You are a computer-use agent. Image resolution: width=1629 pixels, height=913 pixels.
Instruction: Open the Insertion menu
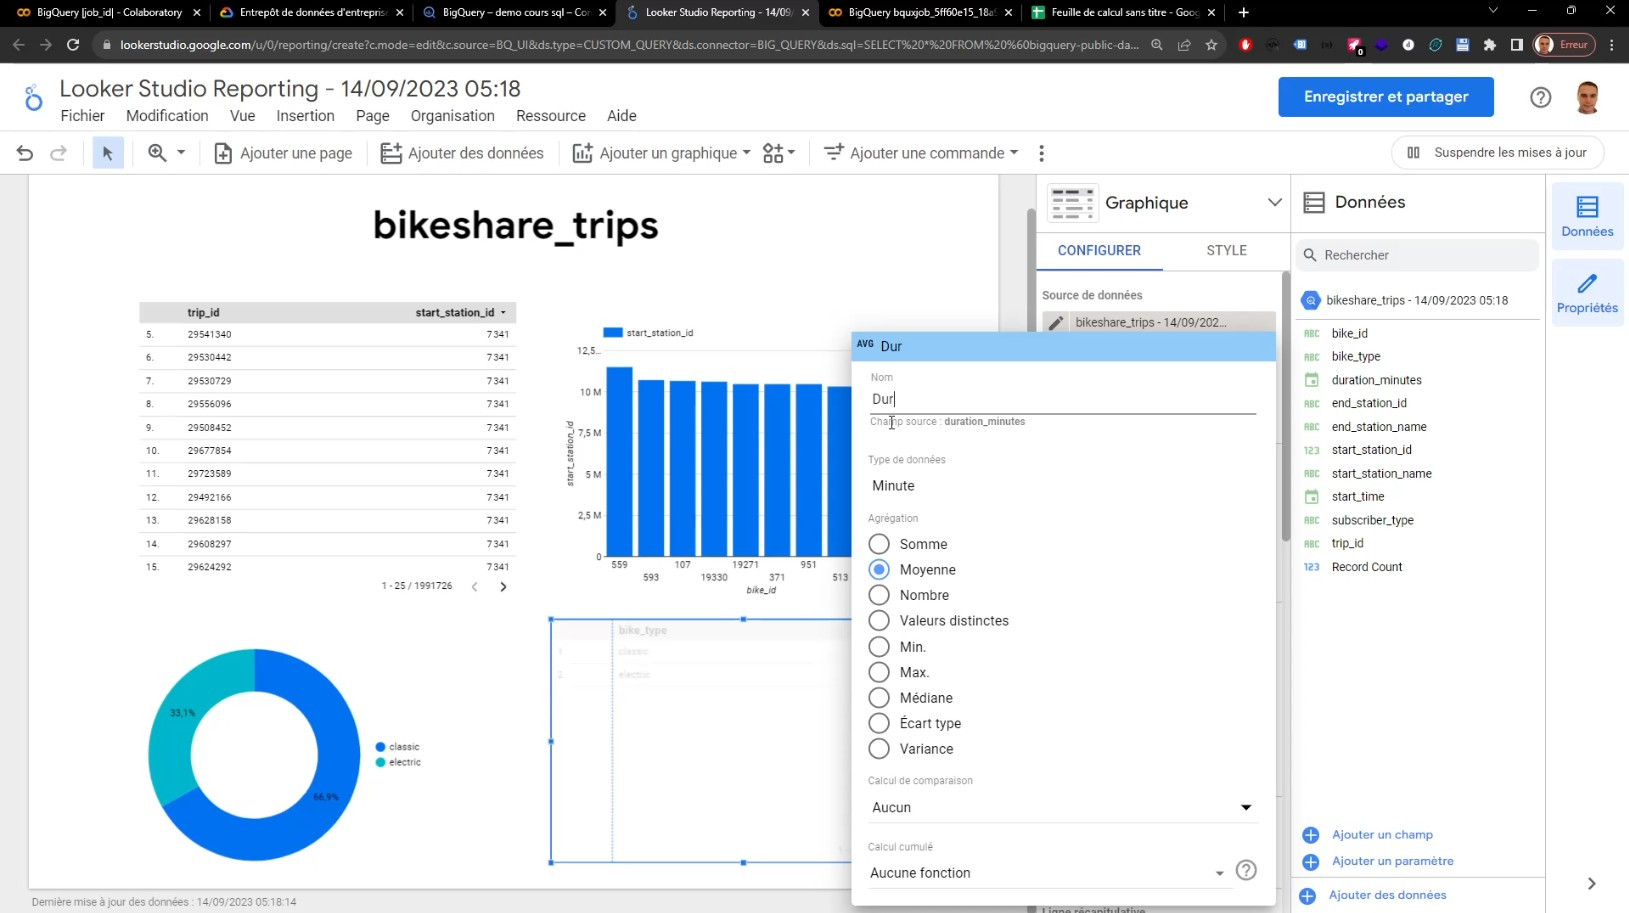click(305, 116)
